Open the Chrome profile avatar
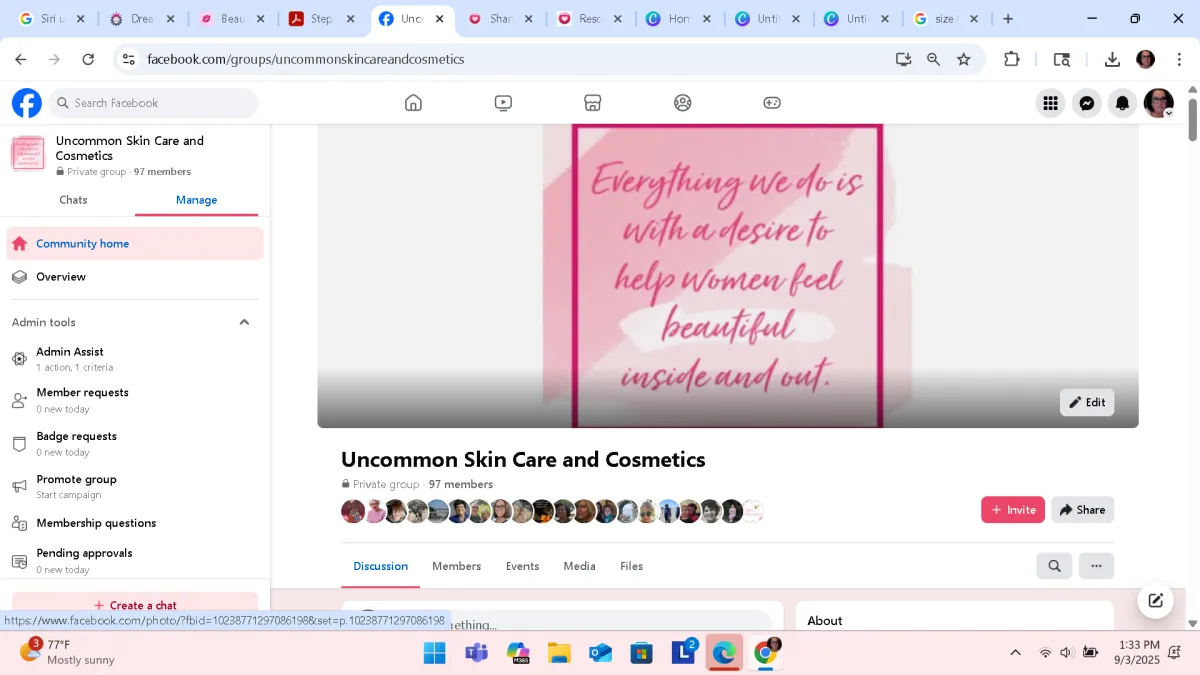This screenshot has width=1200, height=675. click(1146, 59)
